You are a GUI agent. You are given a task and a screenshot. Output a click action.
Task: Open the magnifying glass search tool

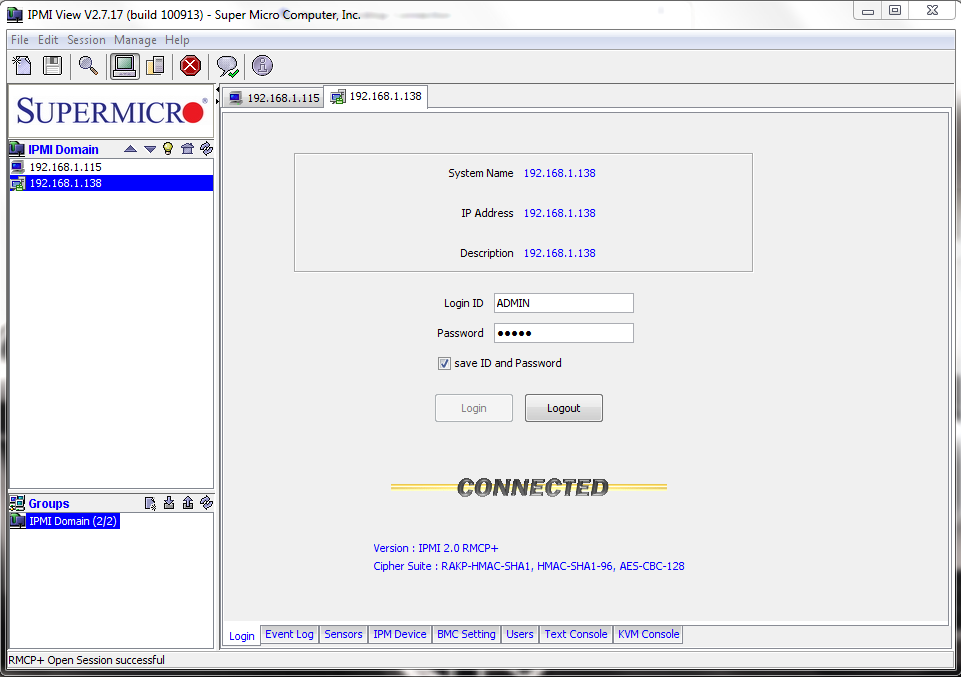pos(88,66)
